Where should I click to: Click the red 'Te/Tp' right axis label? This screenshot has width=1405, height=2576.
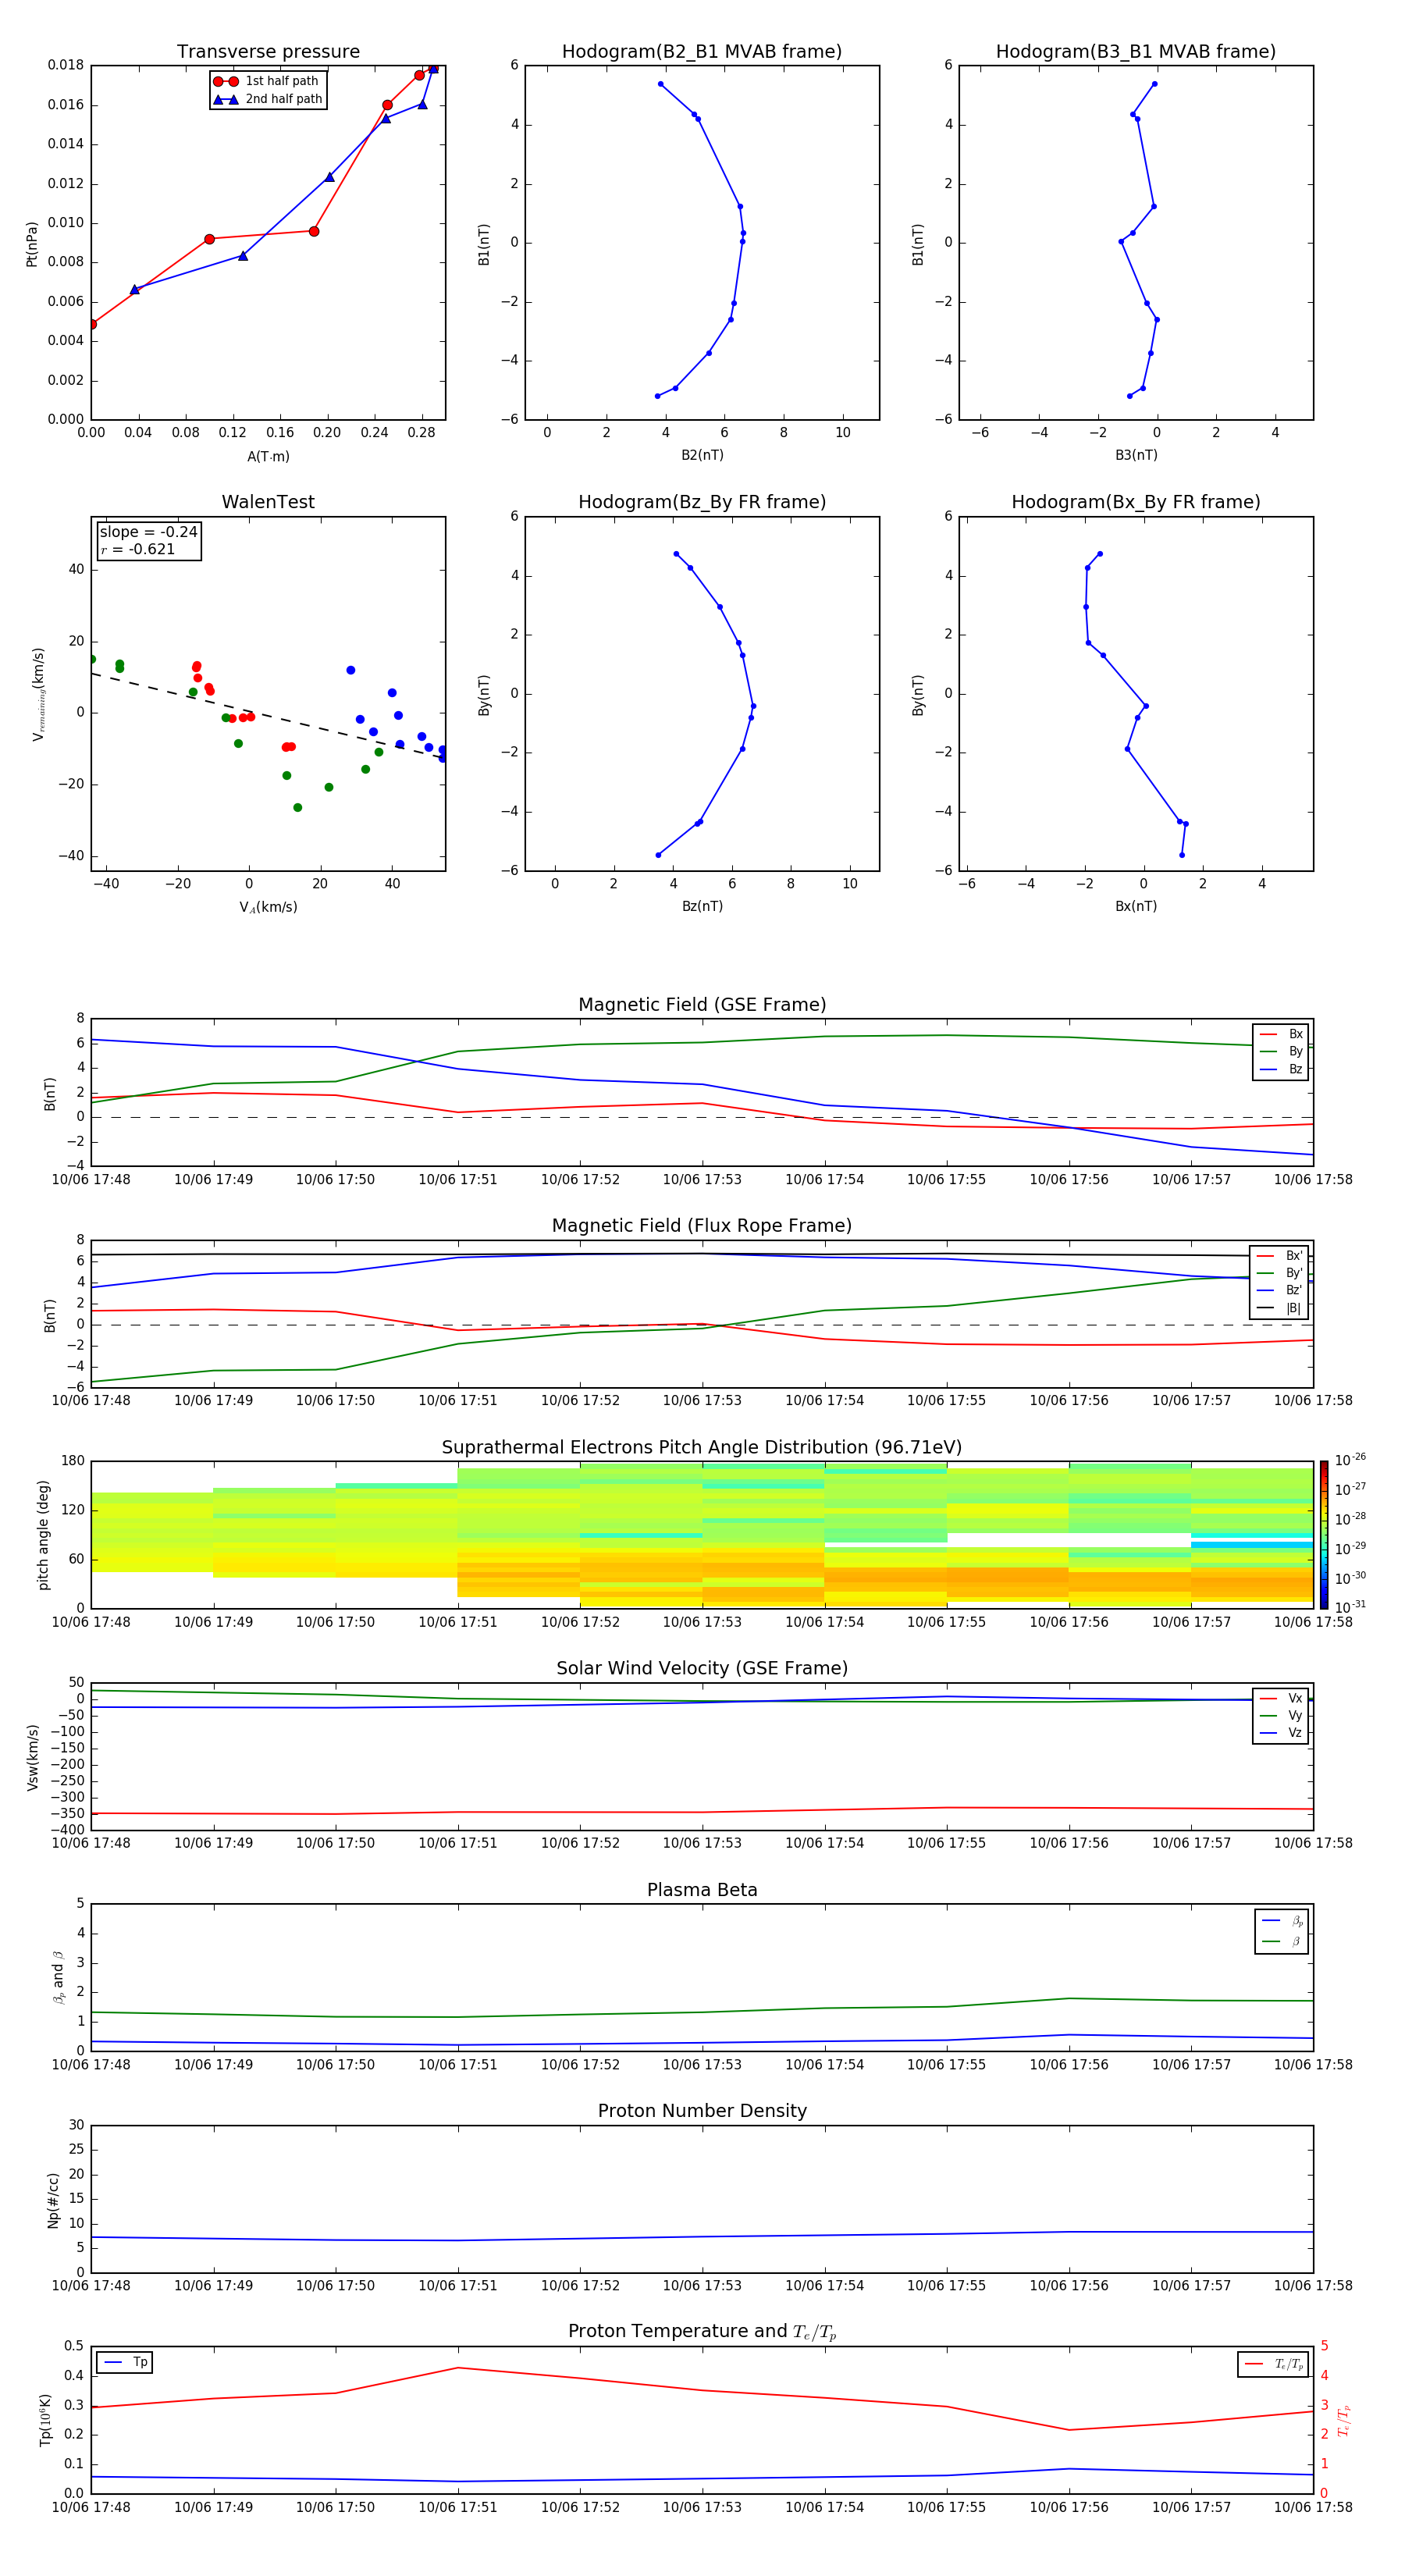click(x=1344, y=2421)
